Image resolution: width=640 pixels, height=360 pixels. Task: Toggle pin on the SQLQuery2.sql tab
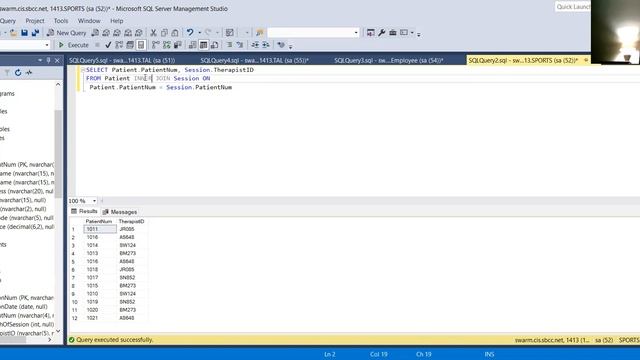[586, 60]
